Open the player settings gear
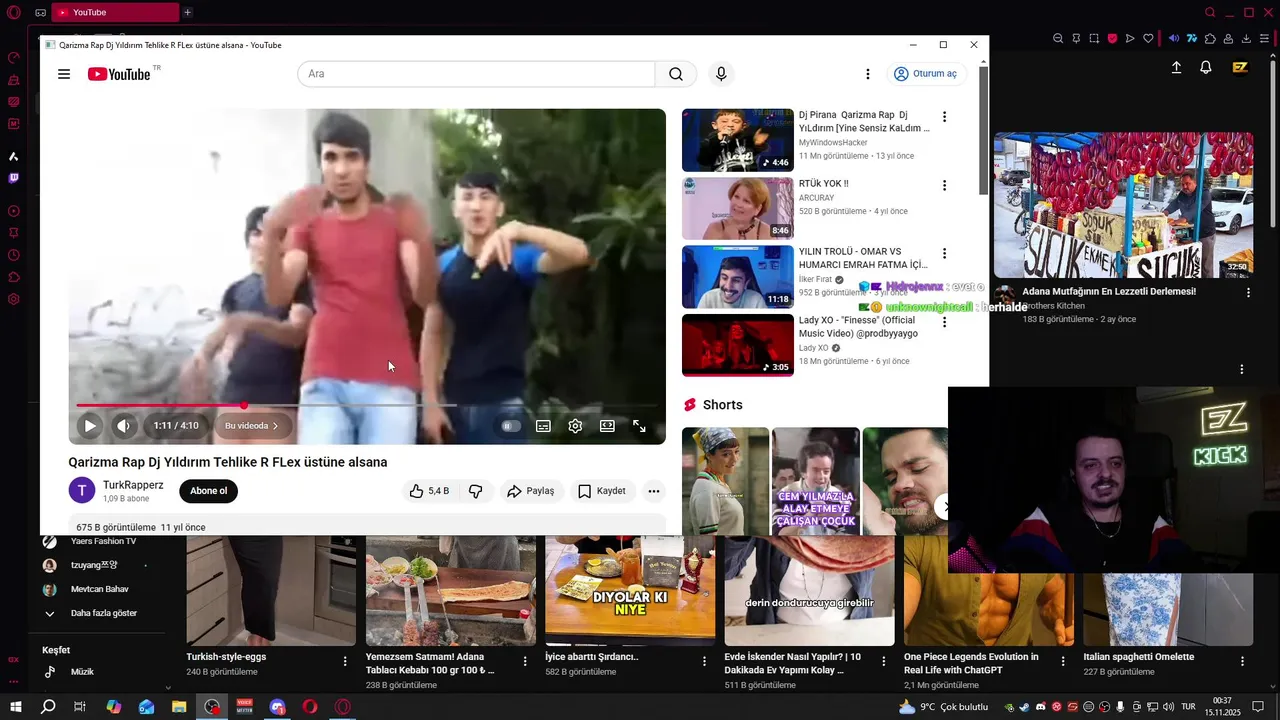Viewport: 1280px width, 720px height. pyautogui.click(x=575, y=426)
